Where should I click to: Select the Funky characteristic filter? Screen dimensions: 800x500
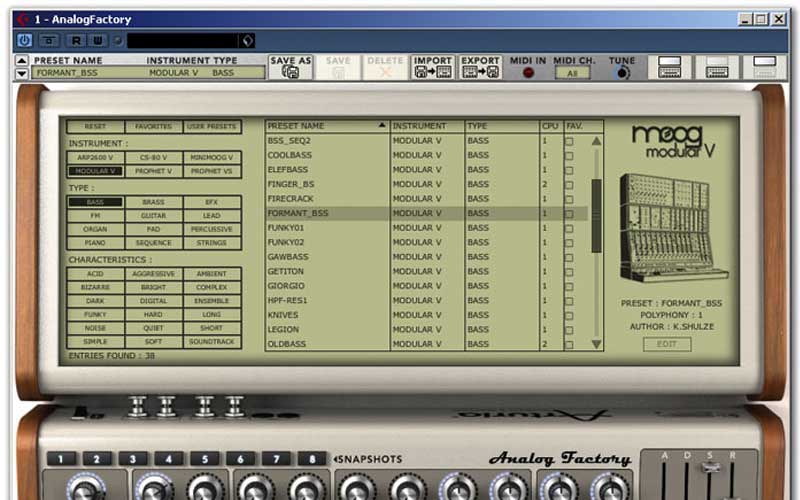point(95,314)
